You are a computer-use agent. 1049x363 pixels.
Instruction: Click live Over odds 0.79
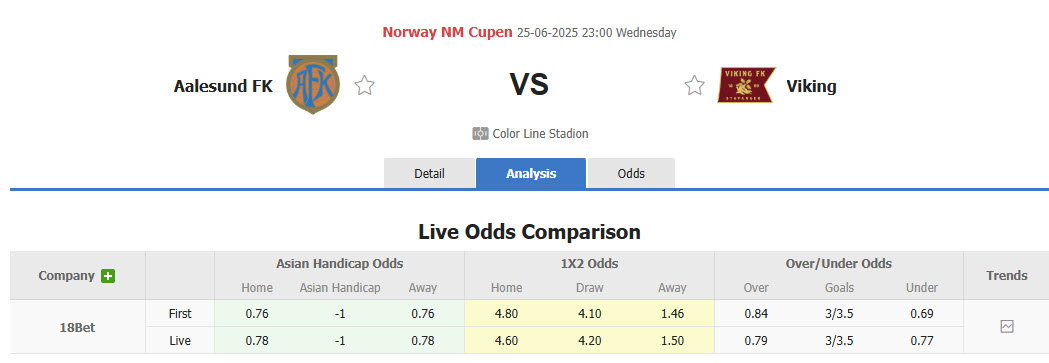(x=756, y=341)
